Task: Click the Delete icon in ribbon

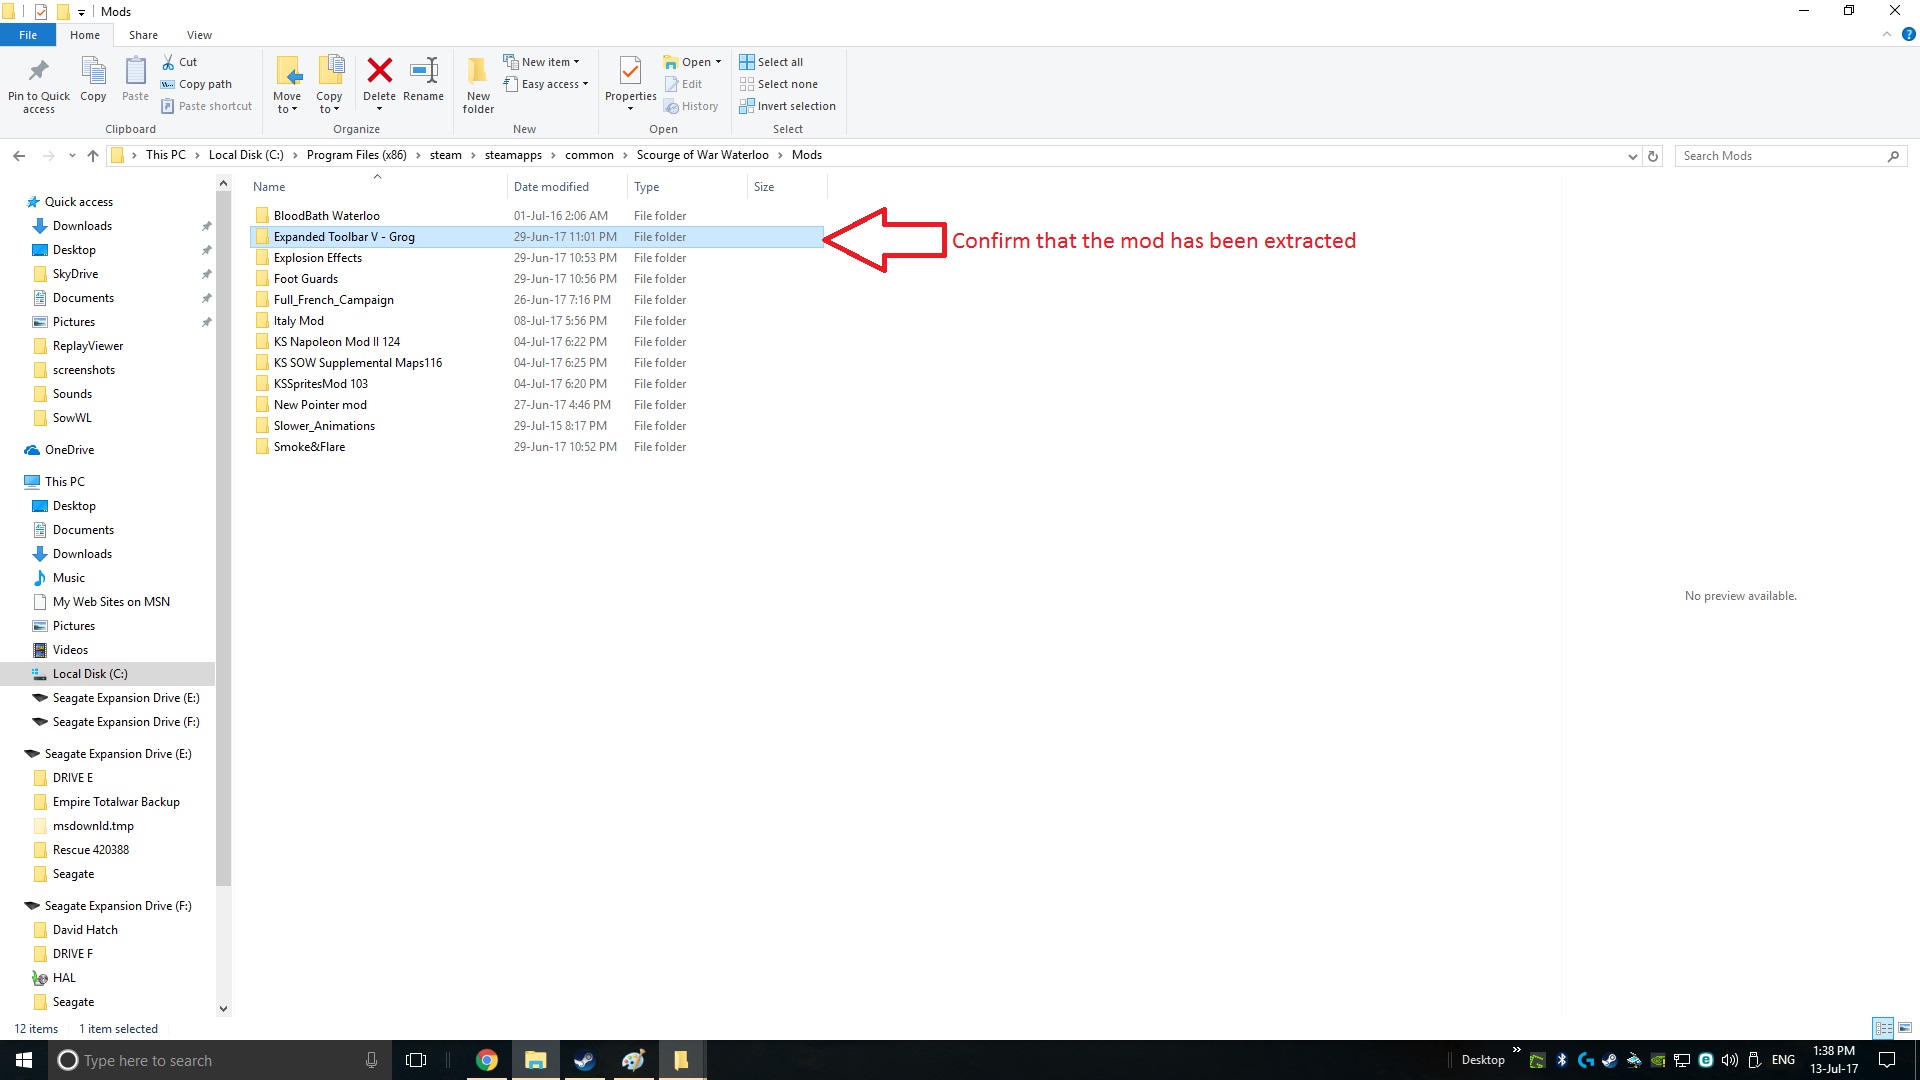Action: 379,72
